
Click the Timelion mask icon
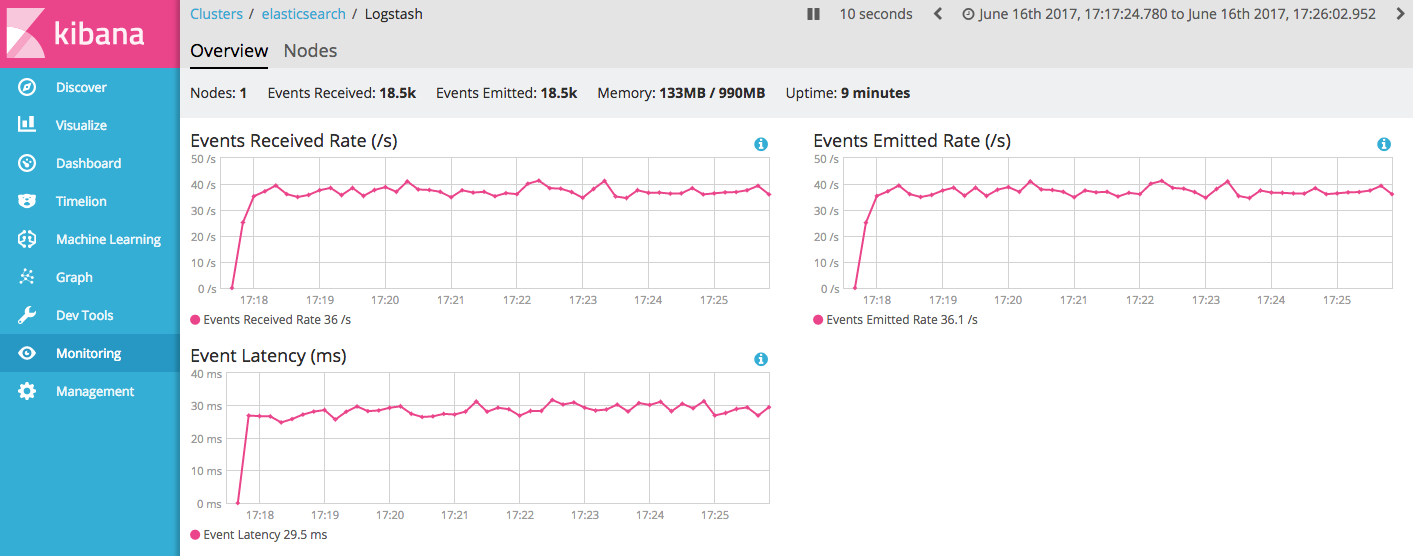tap(27, 201)
